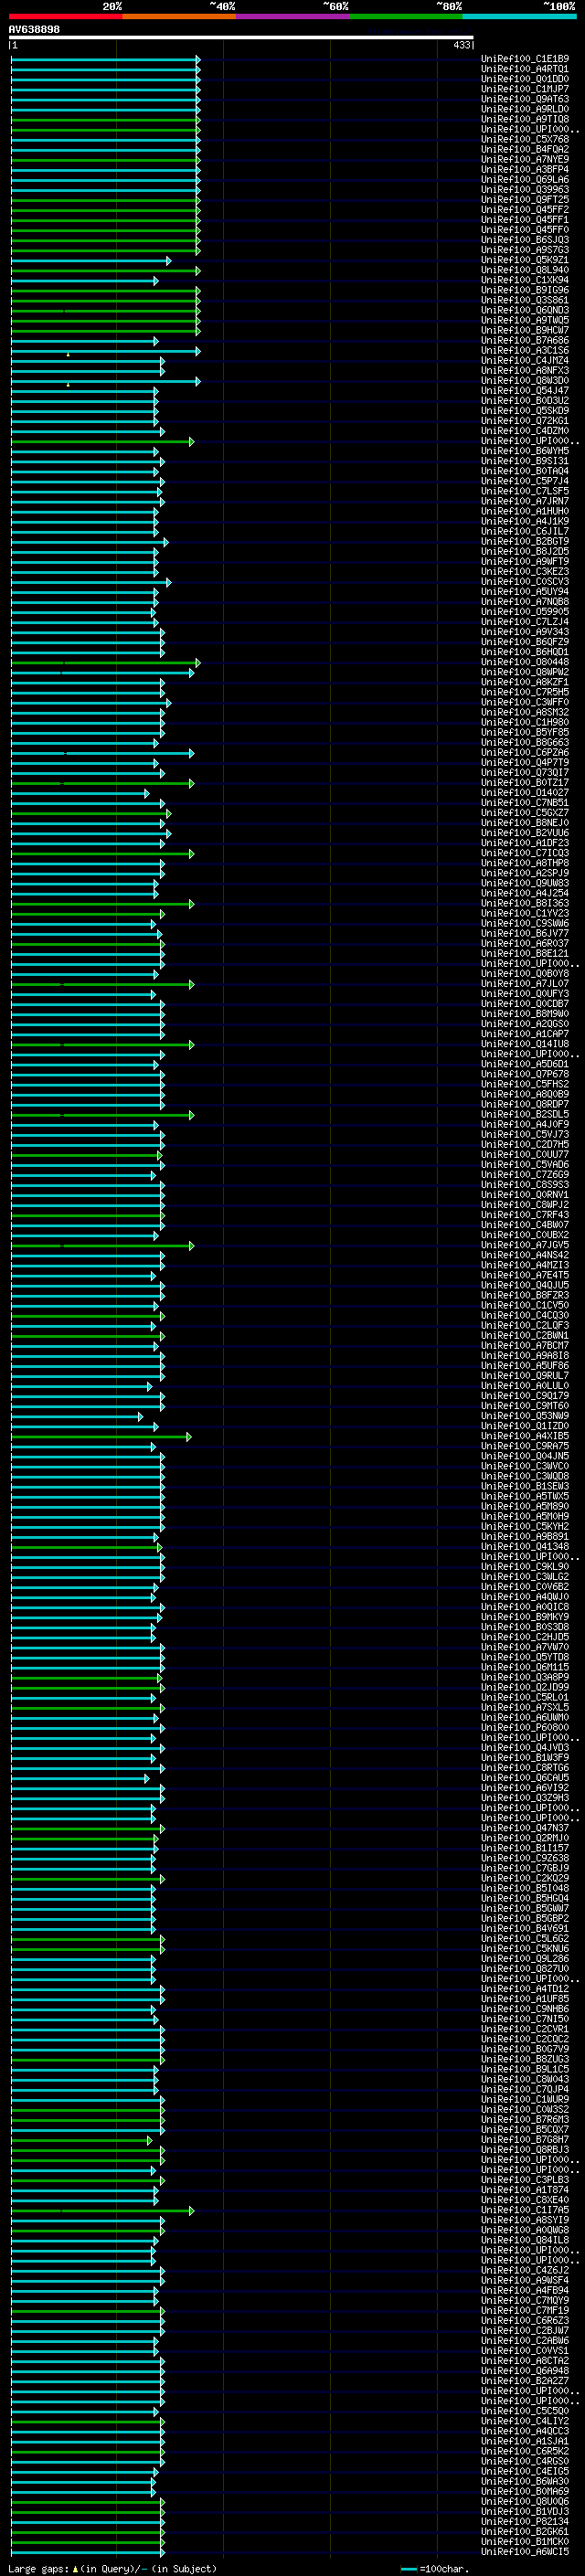Click the query end position 433
The image size is (585, 2576).
click(x=461, y=45)
